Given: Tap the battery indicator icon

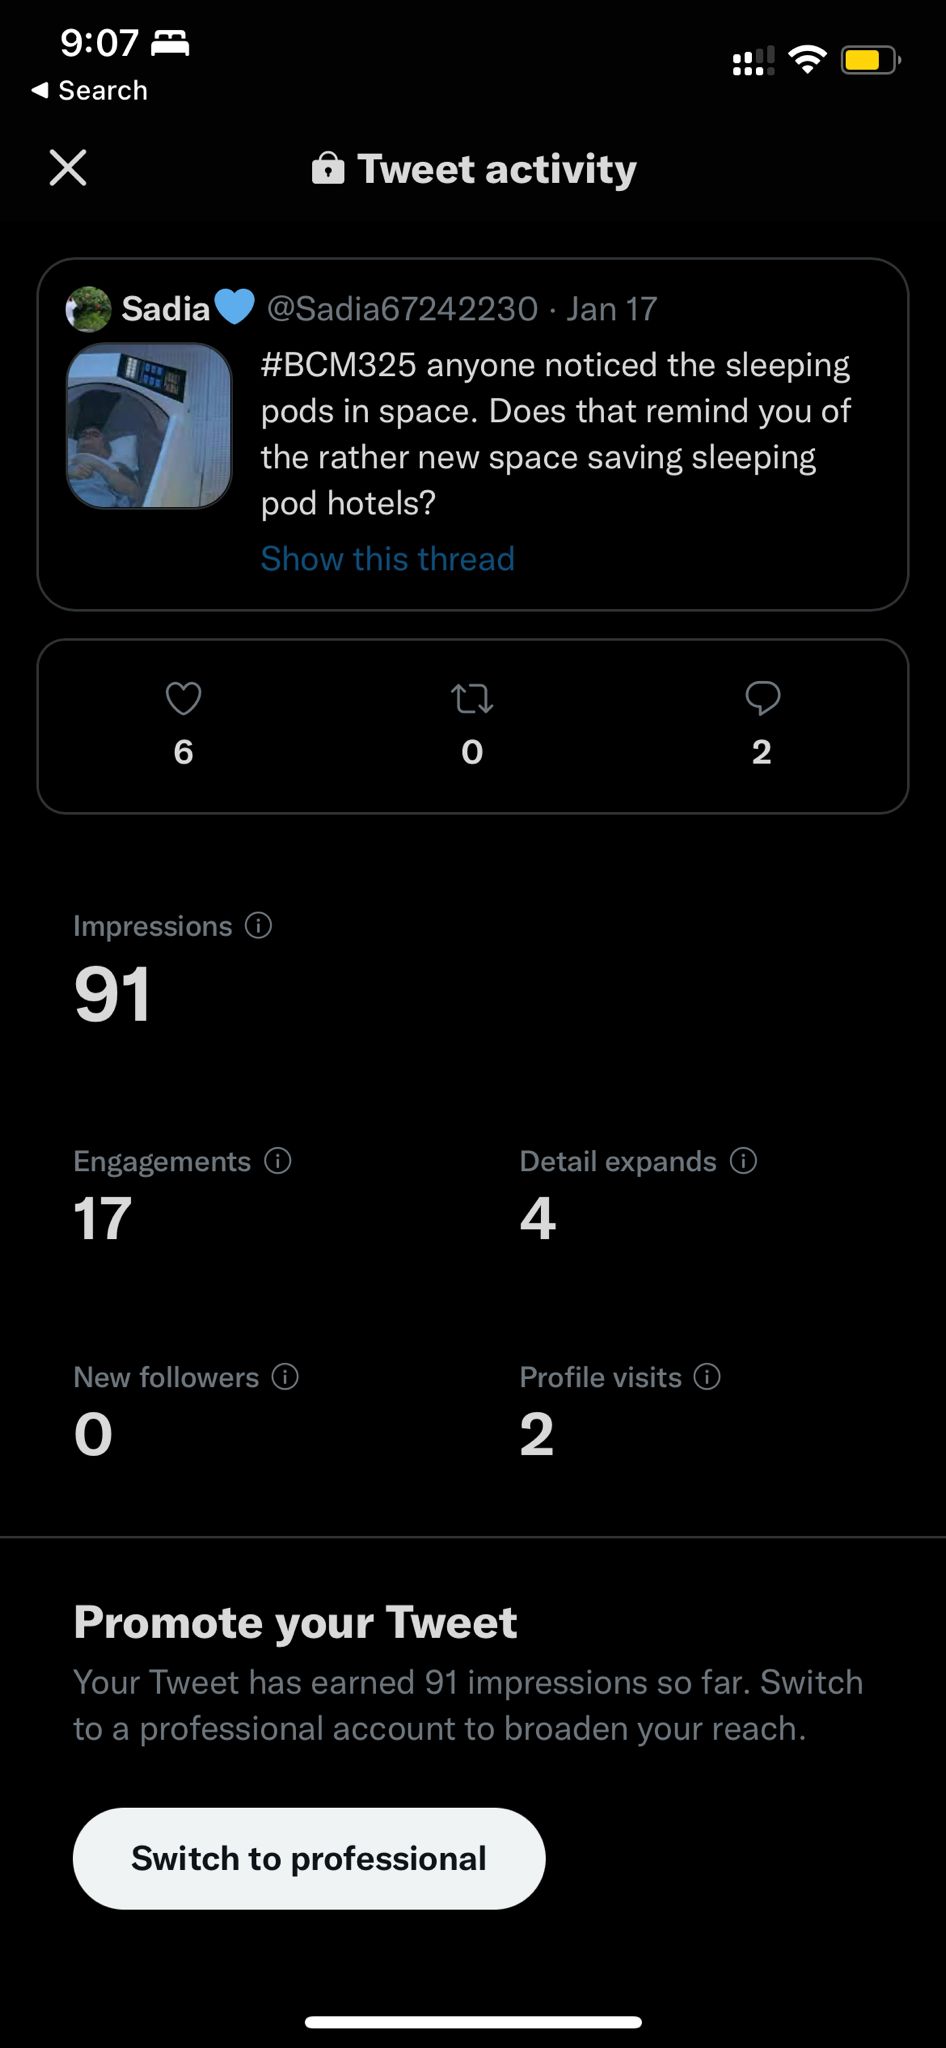Looking at the screenshot, I should (x=870, y=60).
